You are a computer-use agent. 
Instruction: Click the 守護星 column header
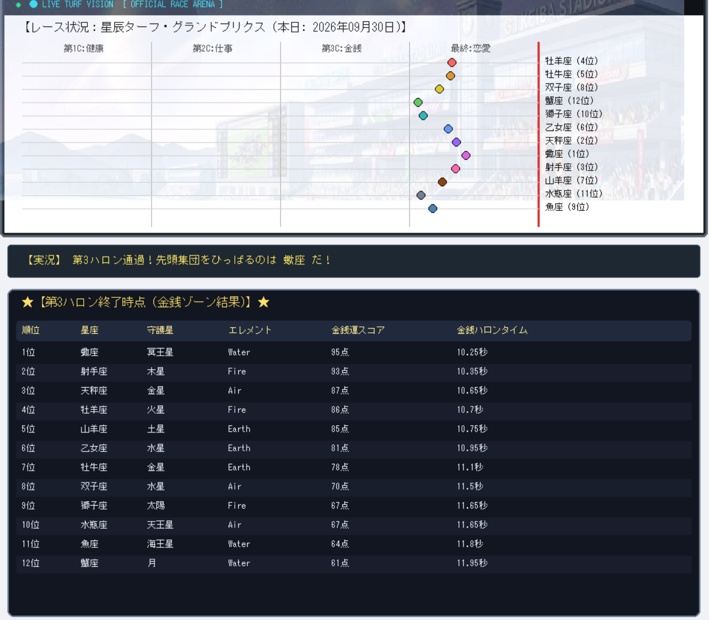click(x=160, y=330)
